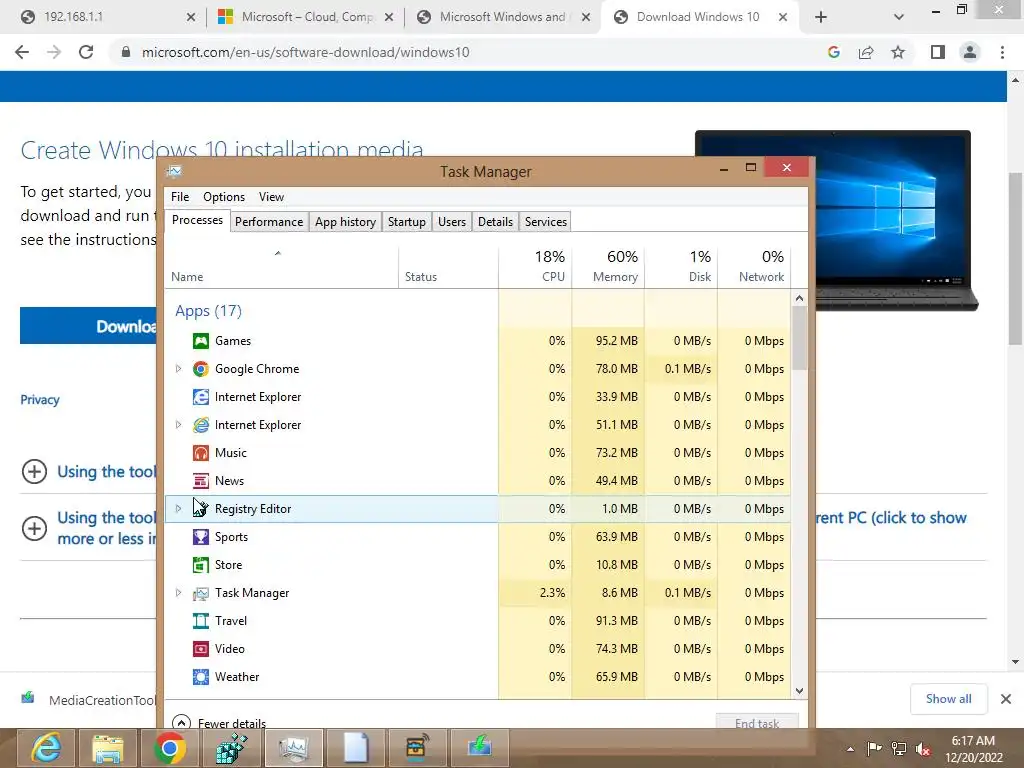Open File Explorer from the taskbar
This screenshot has height=768, width=1024.
(108, 748)
